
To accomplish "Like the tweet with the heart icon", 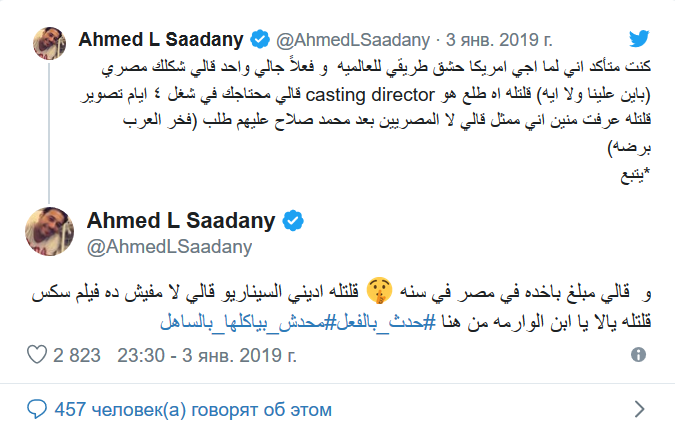I will (x=36, y=355).
